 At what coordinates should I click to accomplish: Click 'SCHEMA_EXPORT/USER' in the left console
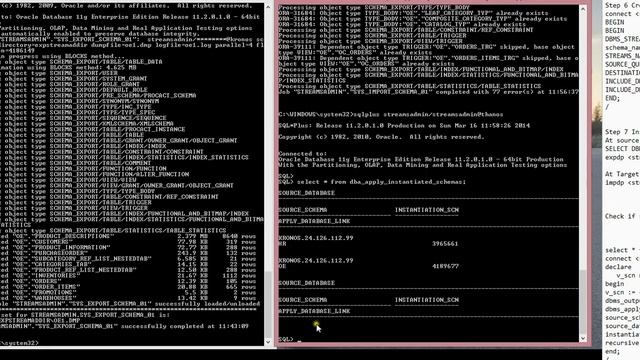click(84, 73)
